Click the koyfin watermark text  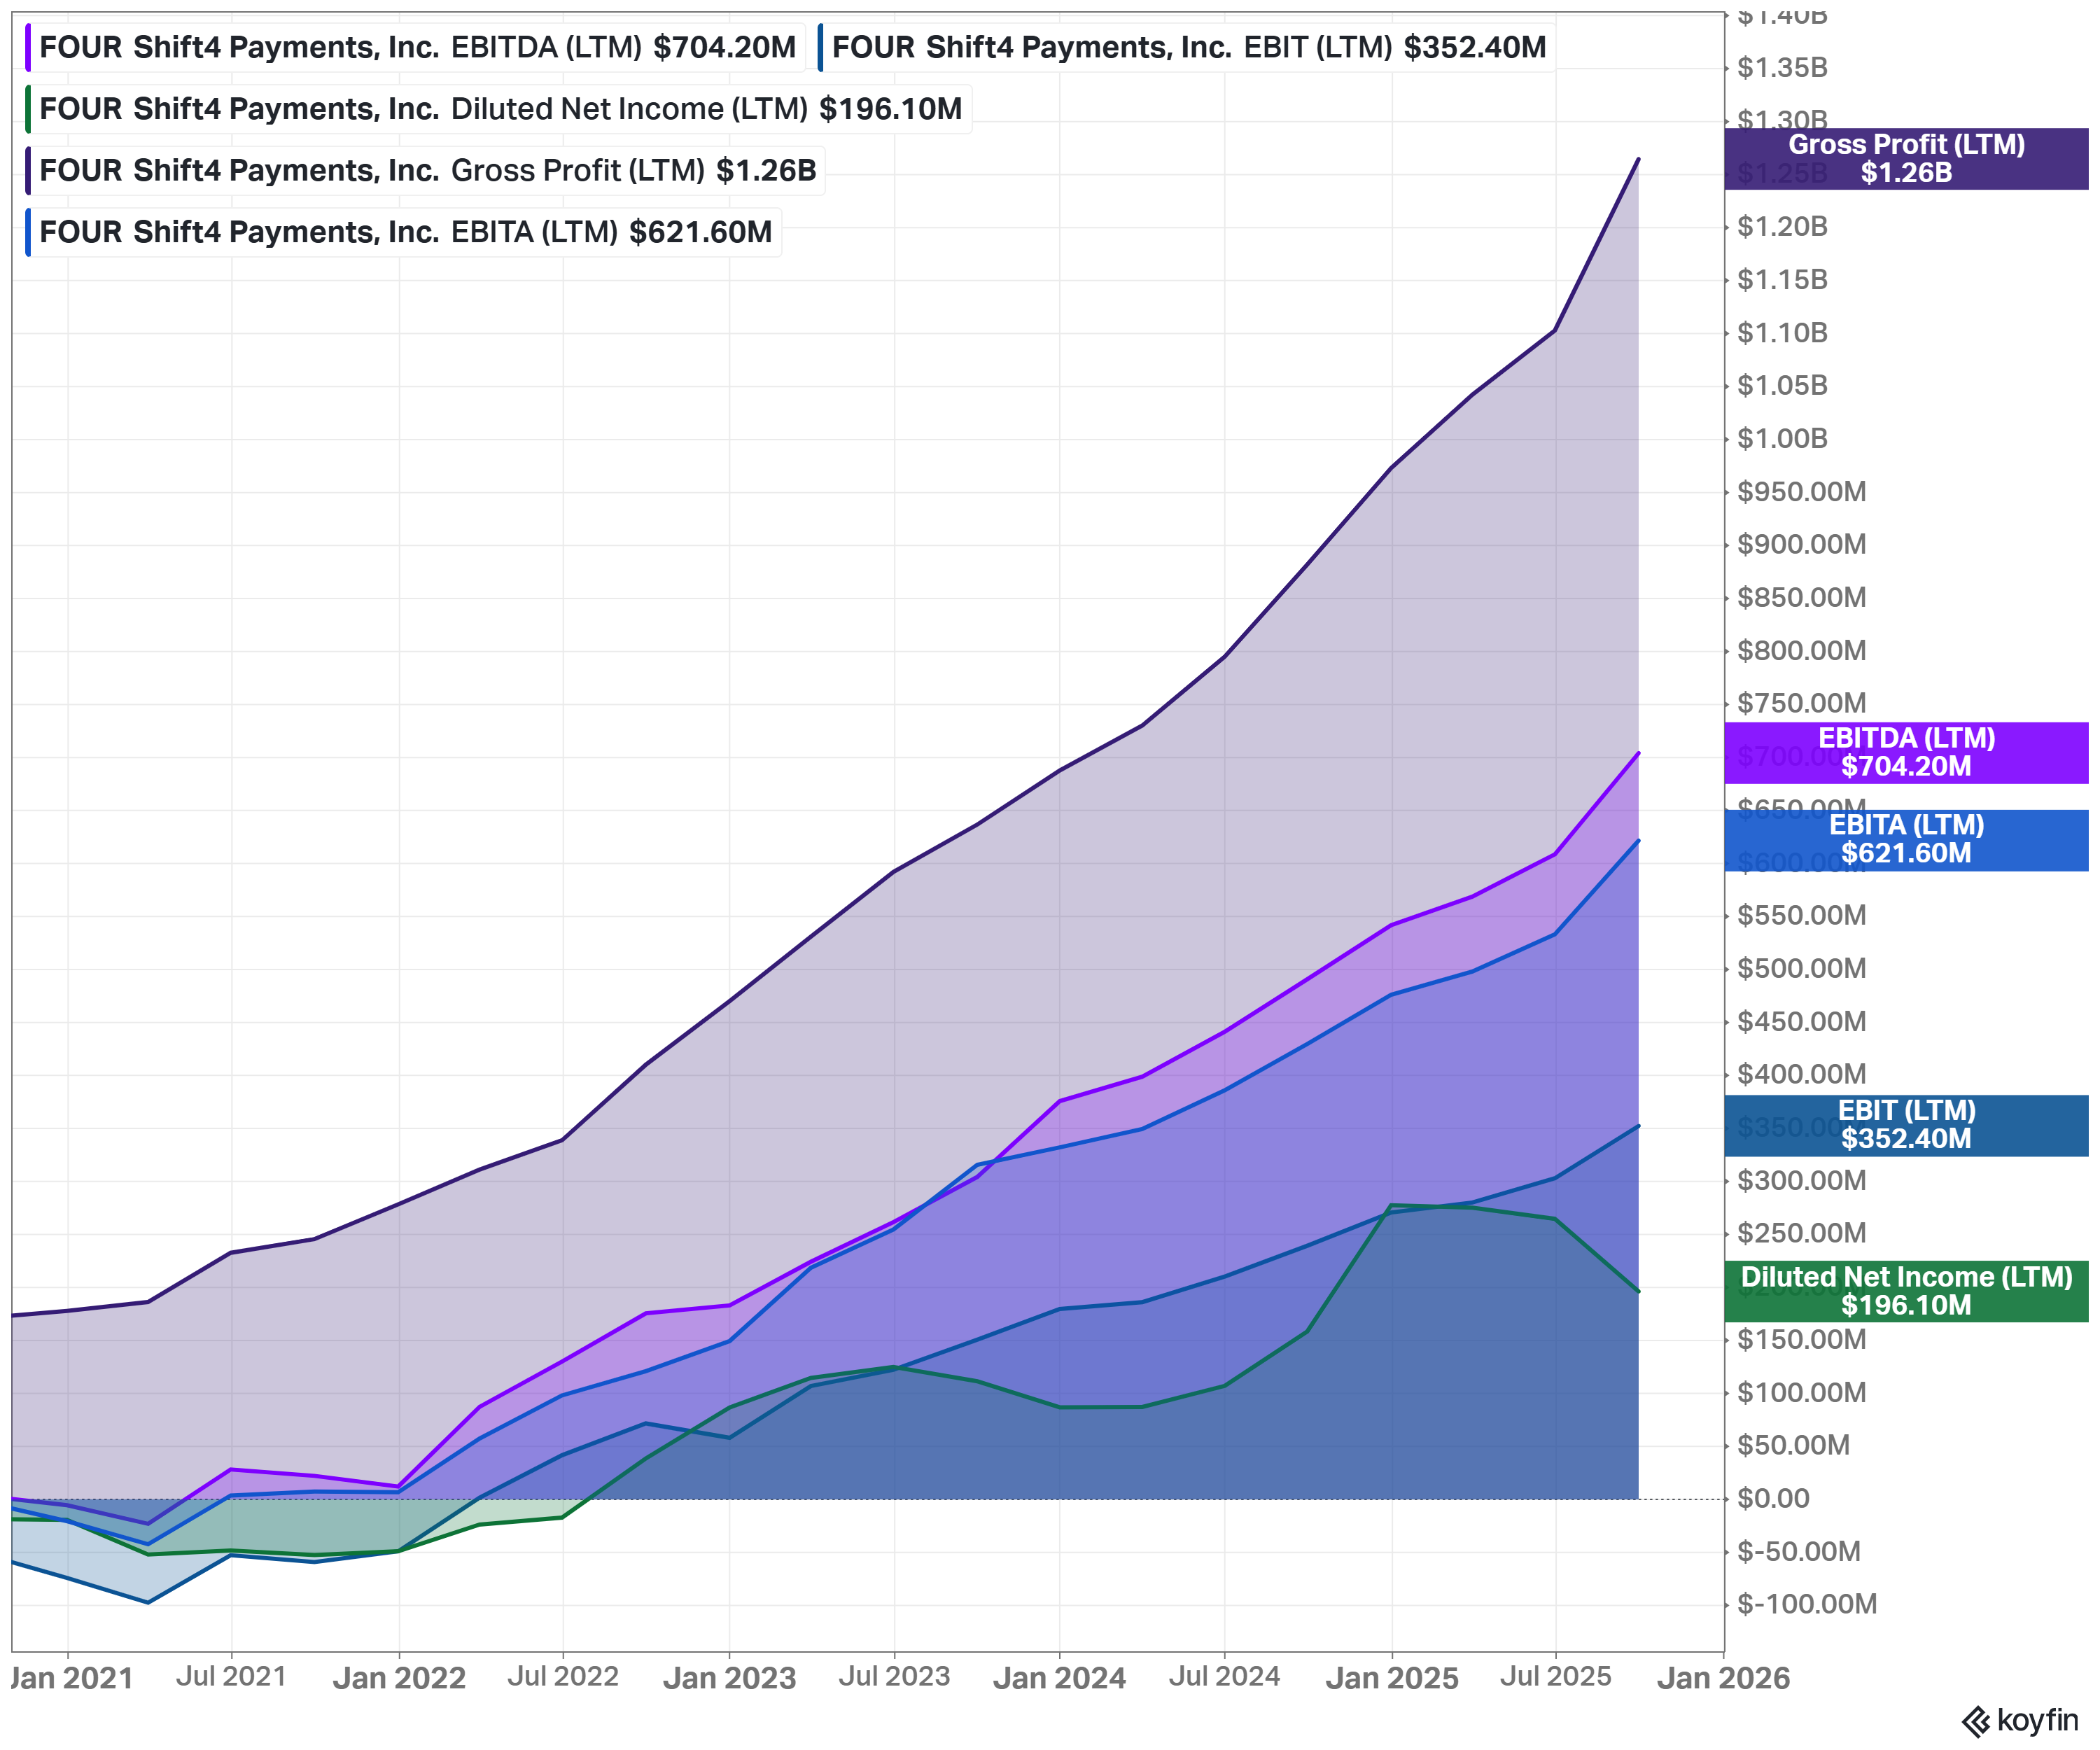tap(2038, 1721)
